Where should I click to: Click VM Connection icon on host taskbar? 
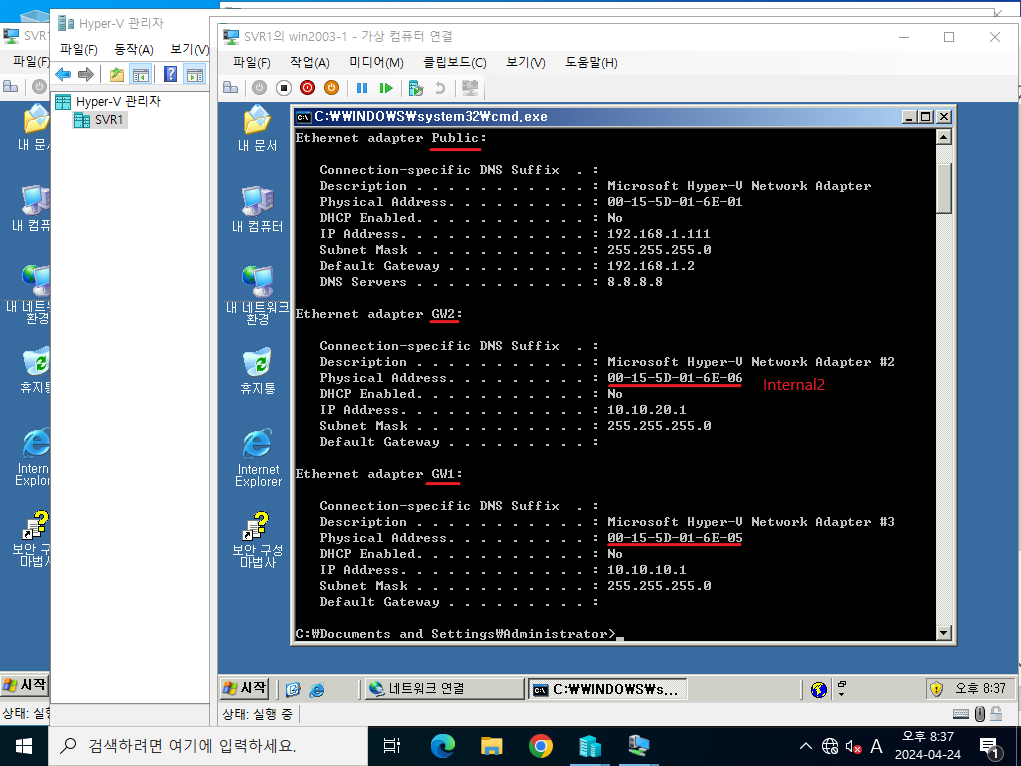click(639, 746)
